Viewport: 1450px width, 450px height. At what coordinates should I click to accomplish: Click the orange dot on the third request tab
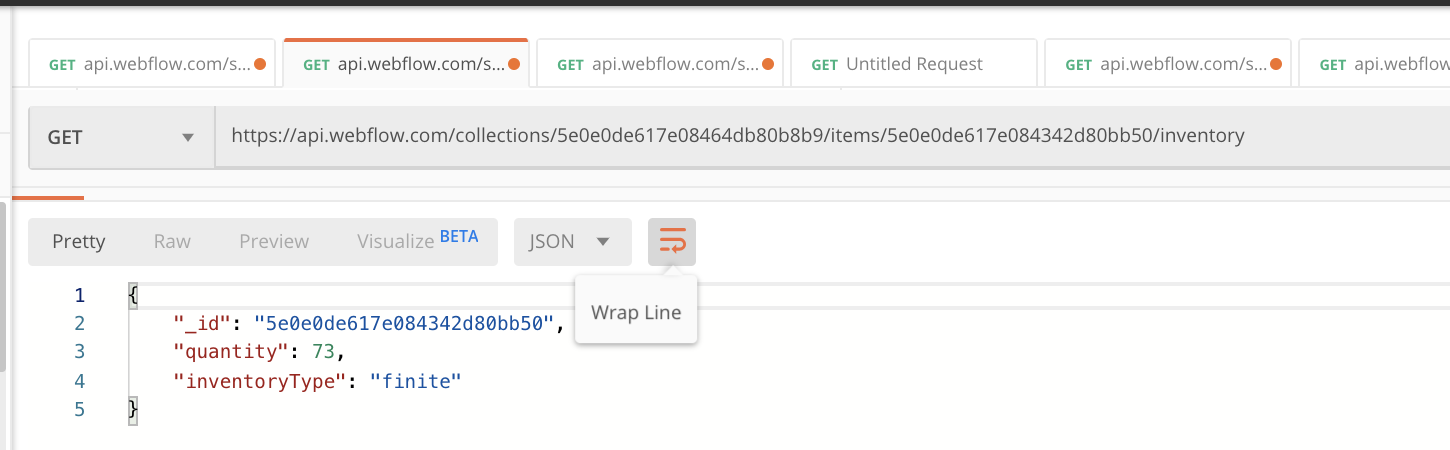tap(768, 65)
